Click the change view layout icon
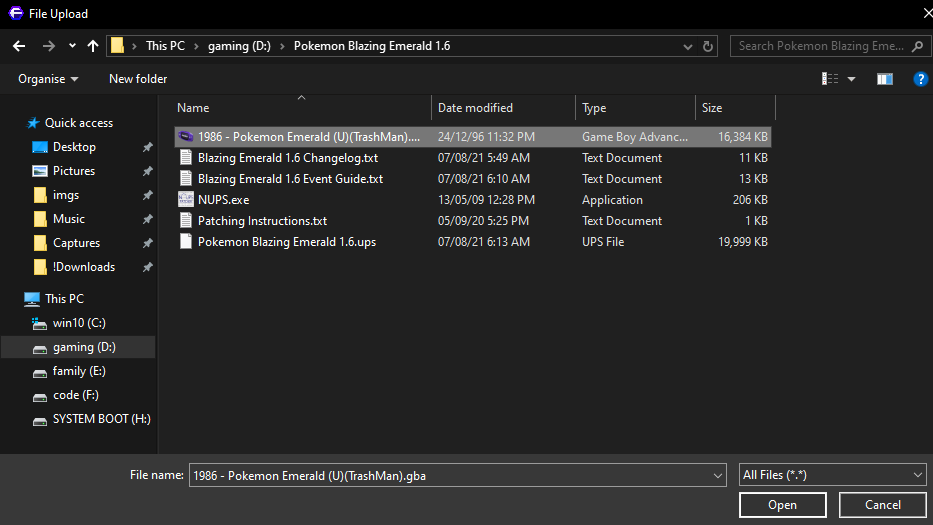 point(830,79)
